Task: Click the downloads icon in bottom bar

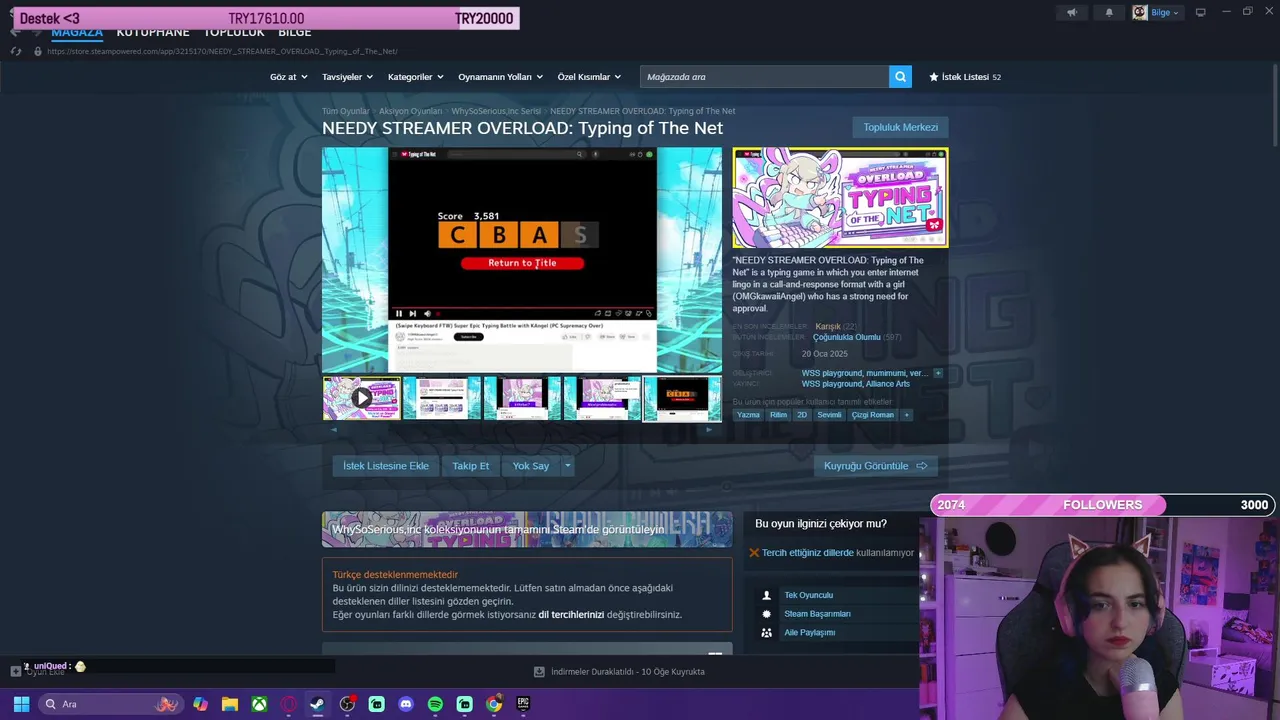Action: pyautogui.click(x=539, y=672)
